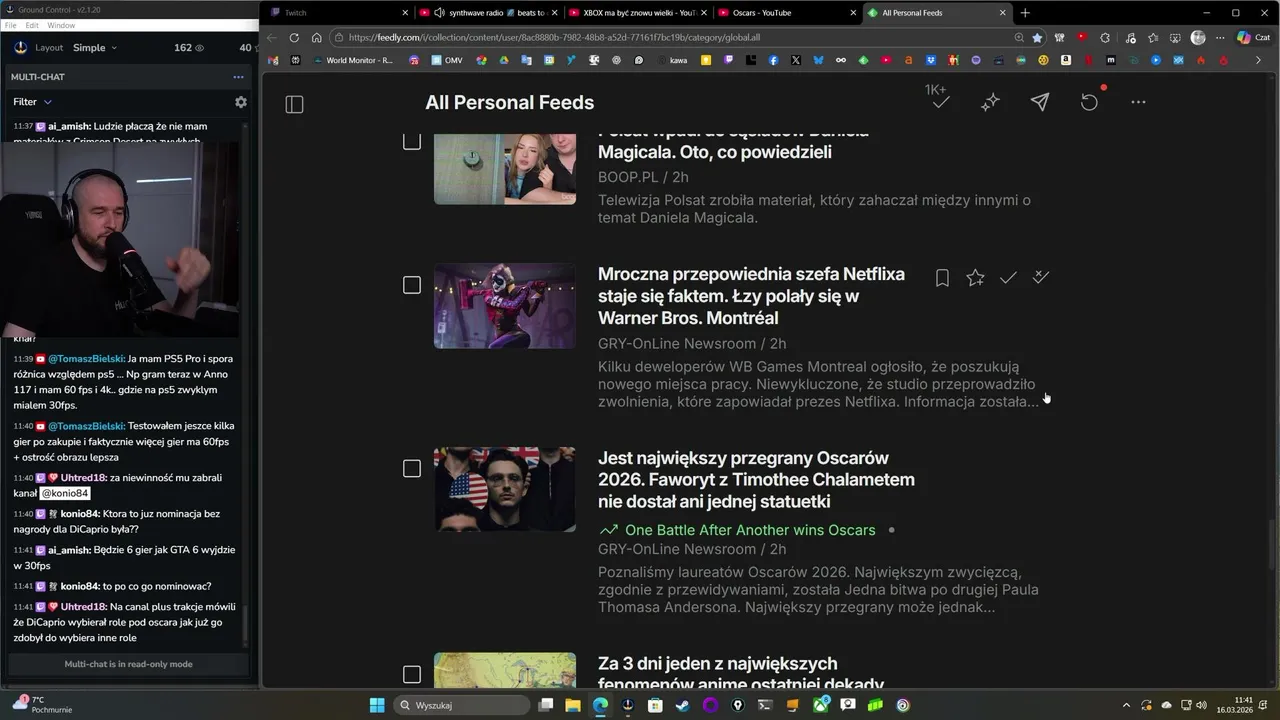Image resolution: width=1280 pixels, height=720 pixels.
Task: Open the Feedly AI sparkle icon
Action: (x=990, y=102)
